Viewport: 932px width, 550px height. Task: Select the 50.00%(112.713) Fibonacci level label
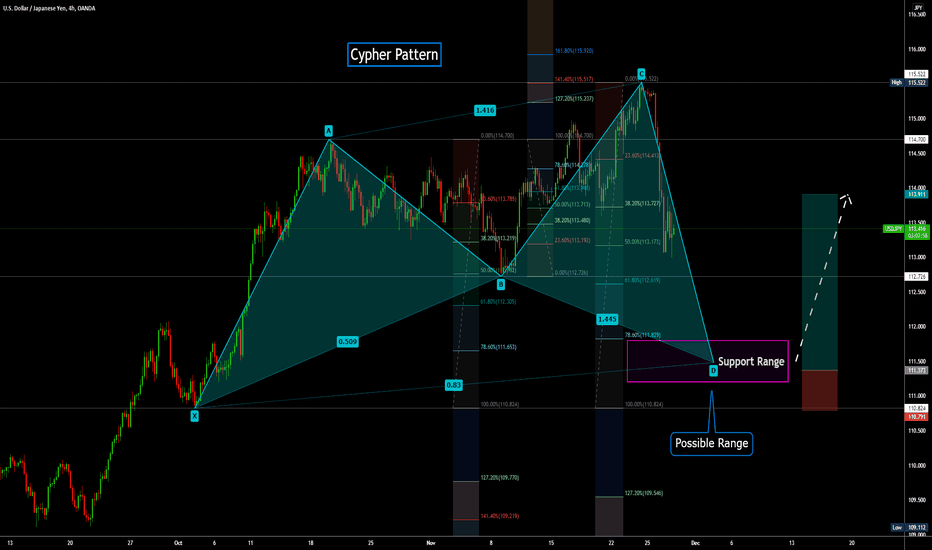(x=572, y=205)
